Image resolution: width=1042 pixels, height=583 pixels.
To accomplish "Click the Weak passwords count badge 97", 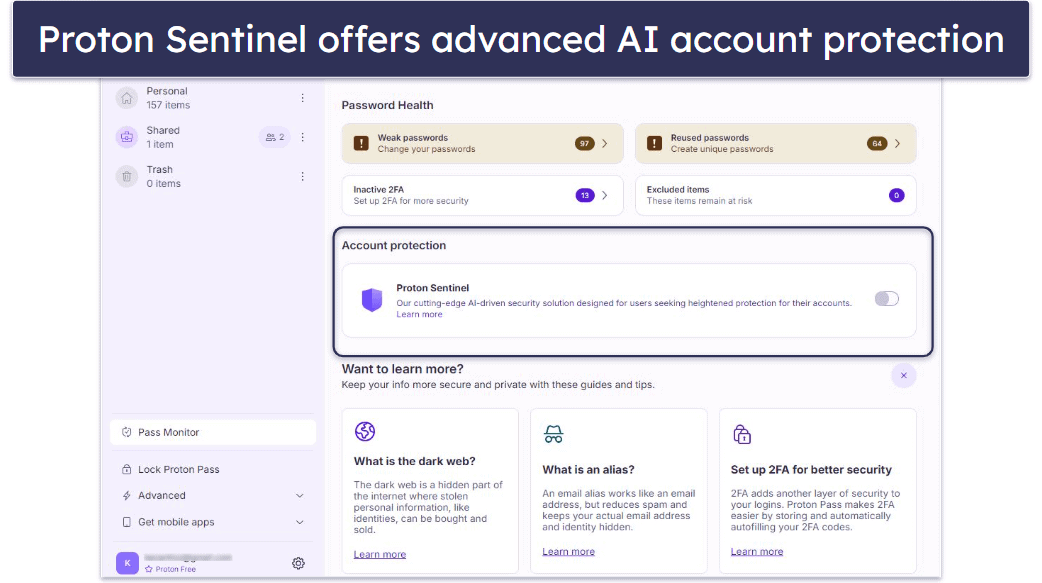I will point(584,143).
